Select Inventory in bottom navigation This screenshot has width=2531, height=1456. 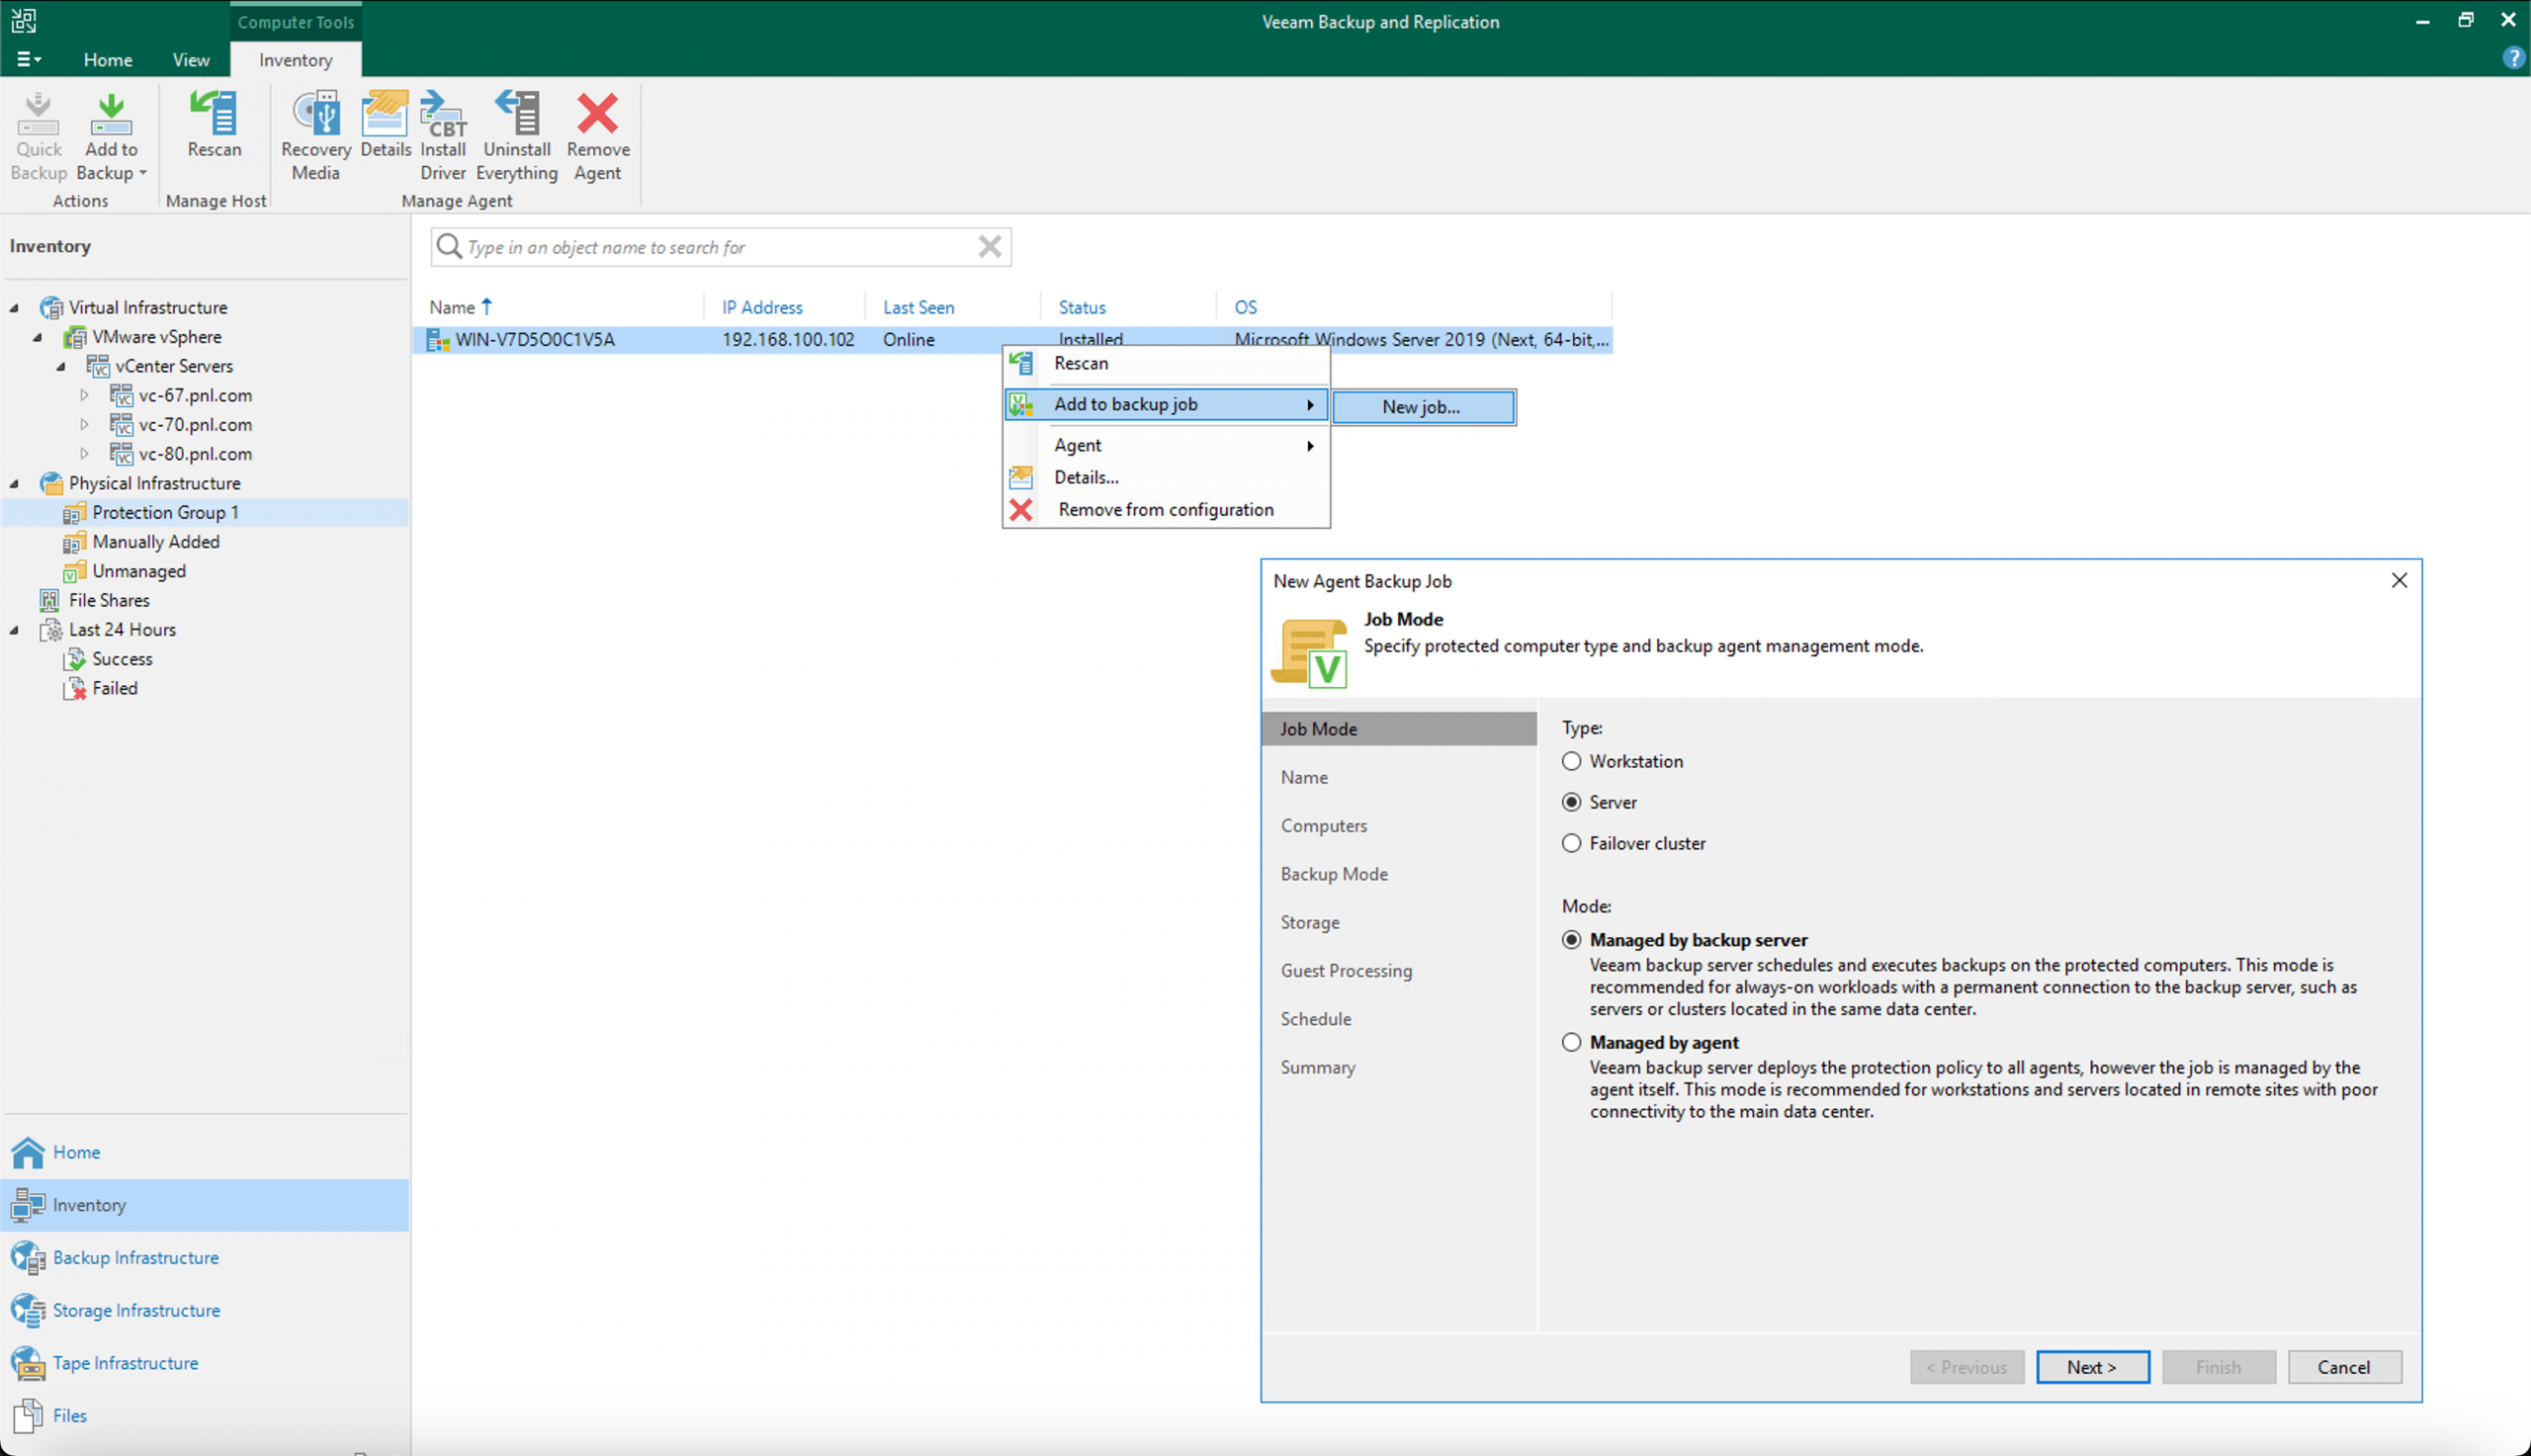(x=205, y=1205)
